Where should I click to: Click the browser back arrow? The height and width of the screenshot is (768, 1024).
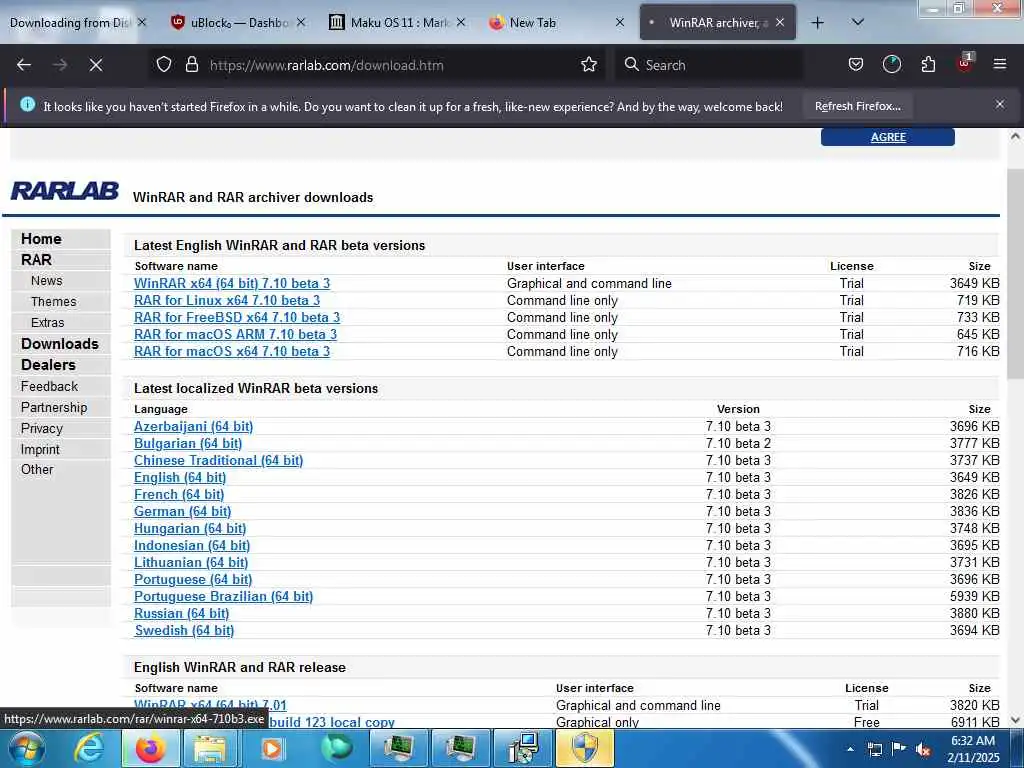tap(24, 65)
